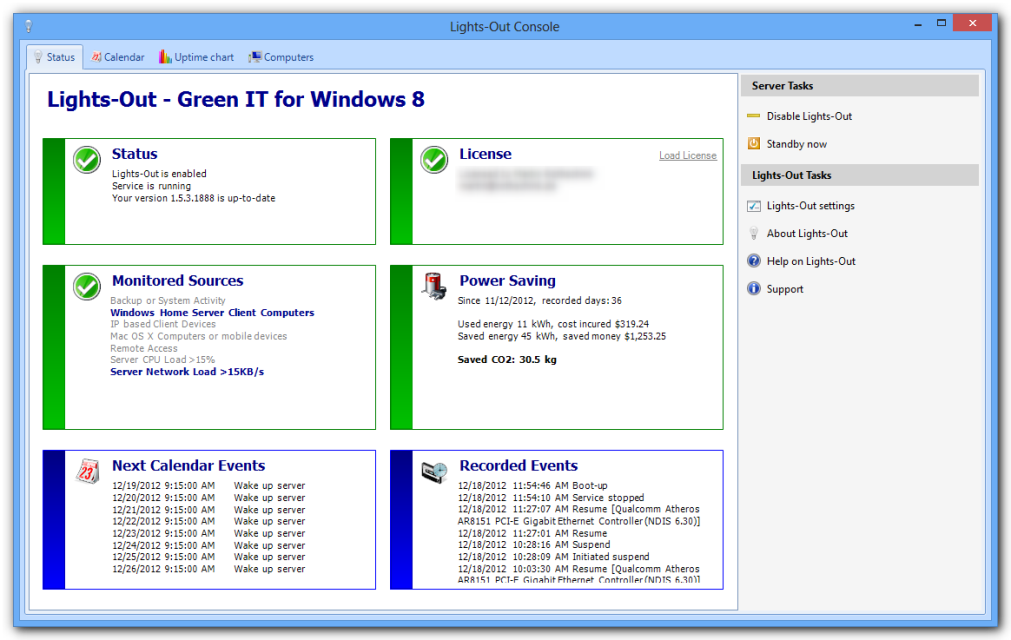Click the yellow Disable Lights-Out icon

[753, 116]
